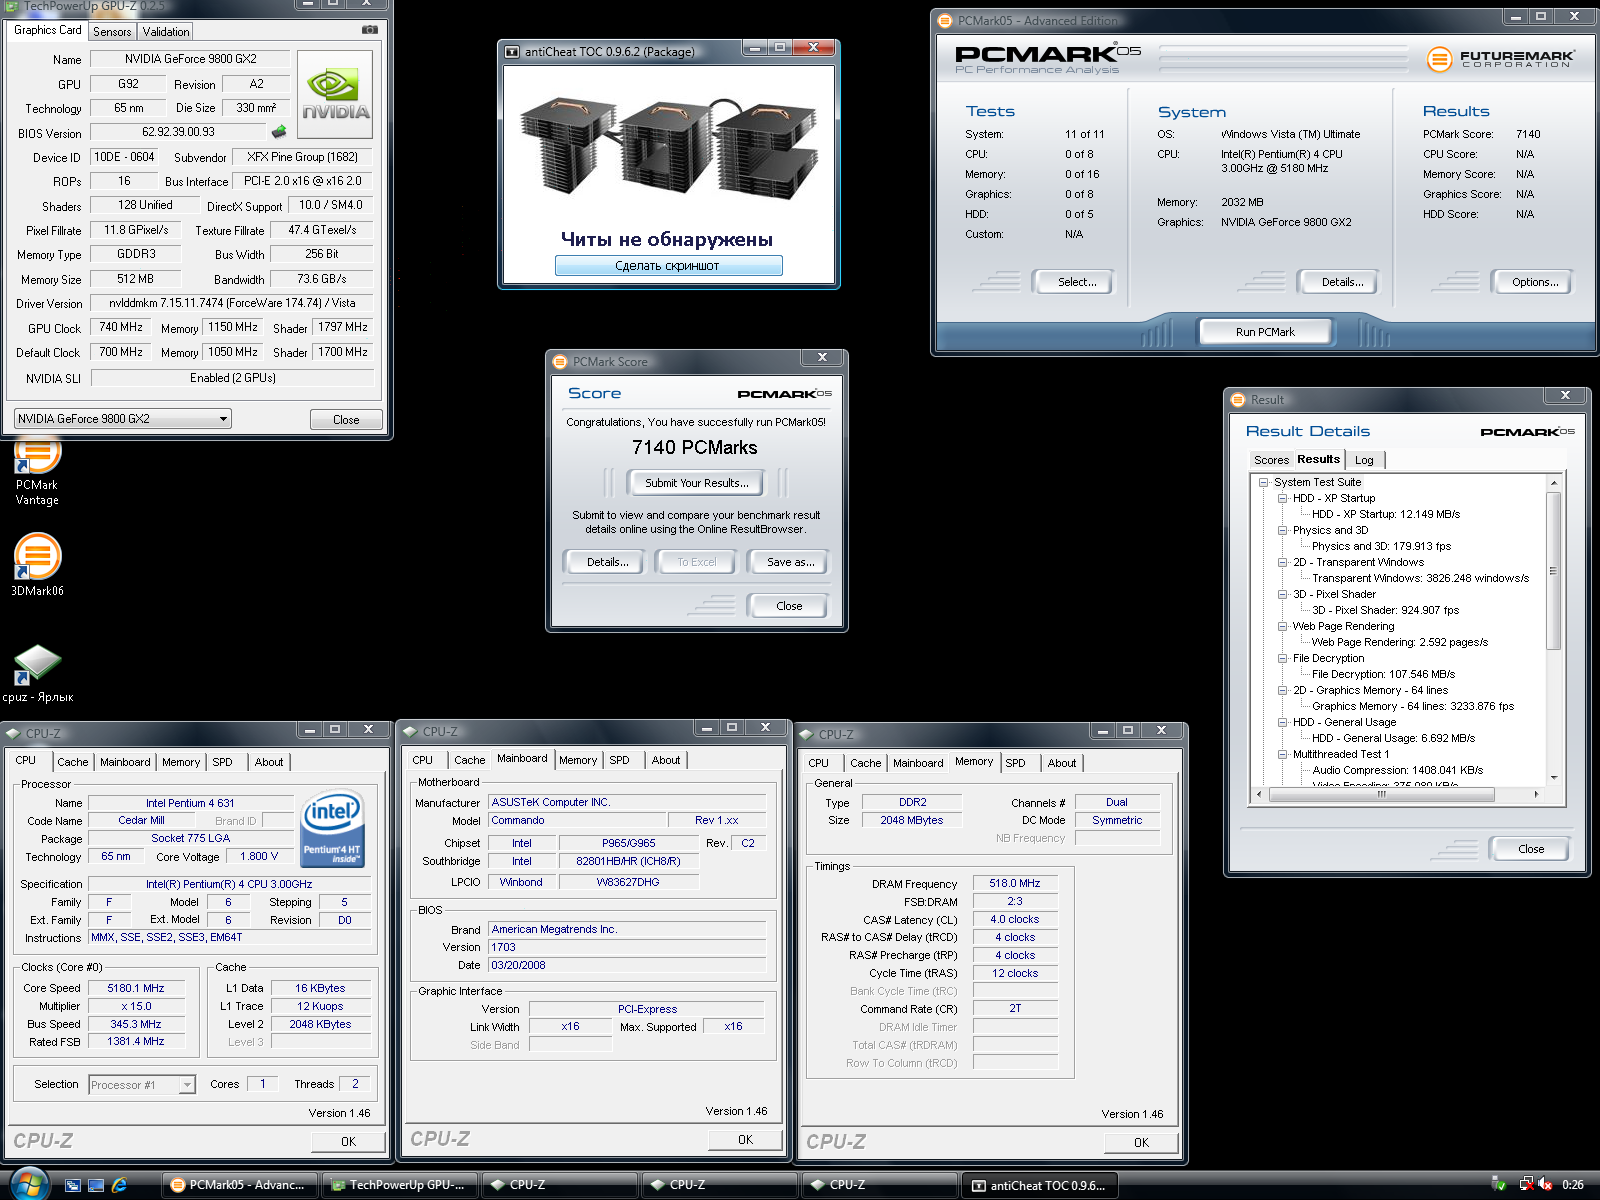Click the Futuremark Corporation logo
Screen dimensions: 1600x1200
pos(1500,59)
